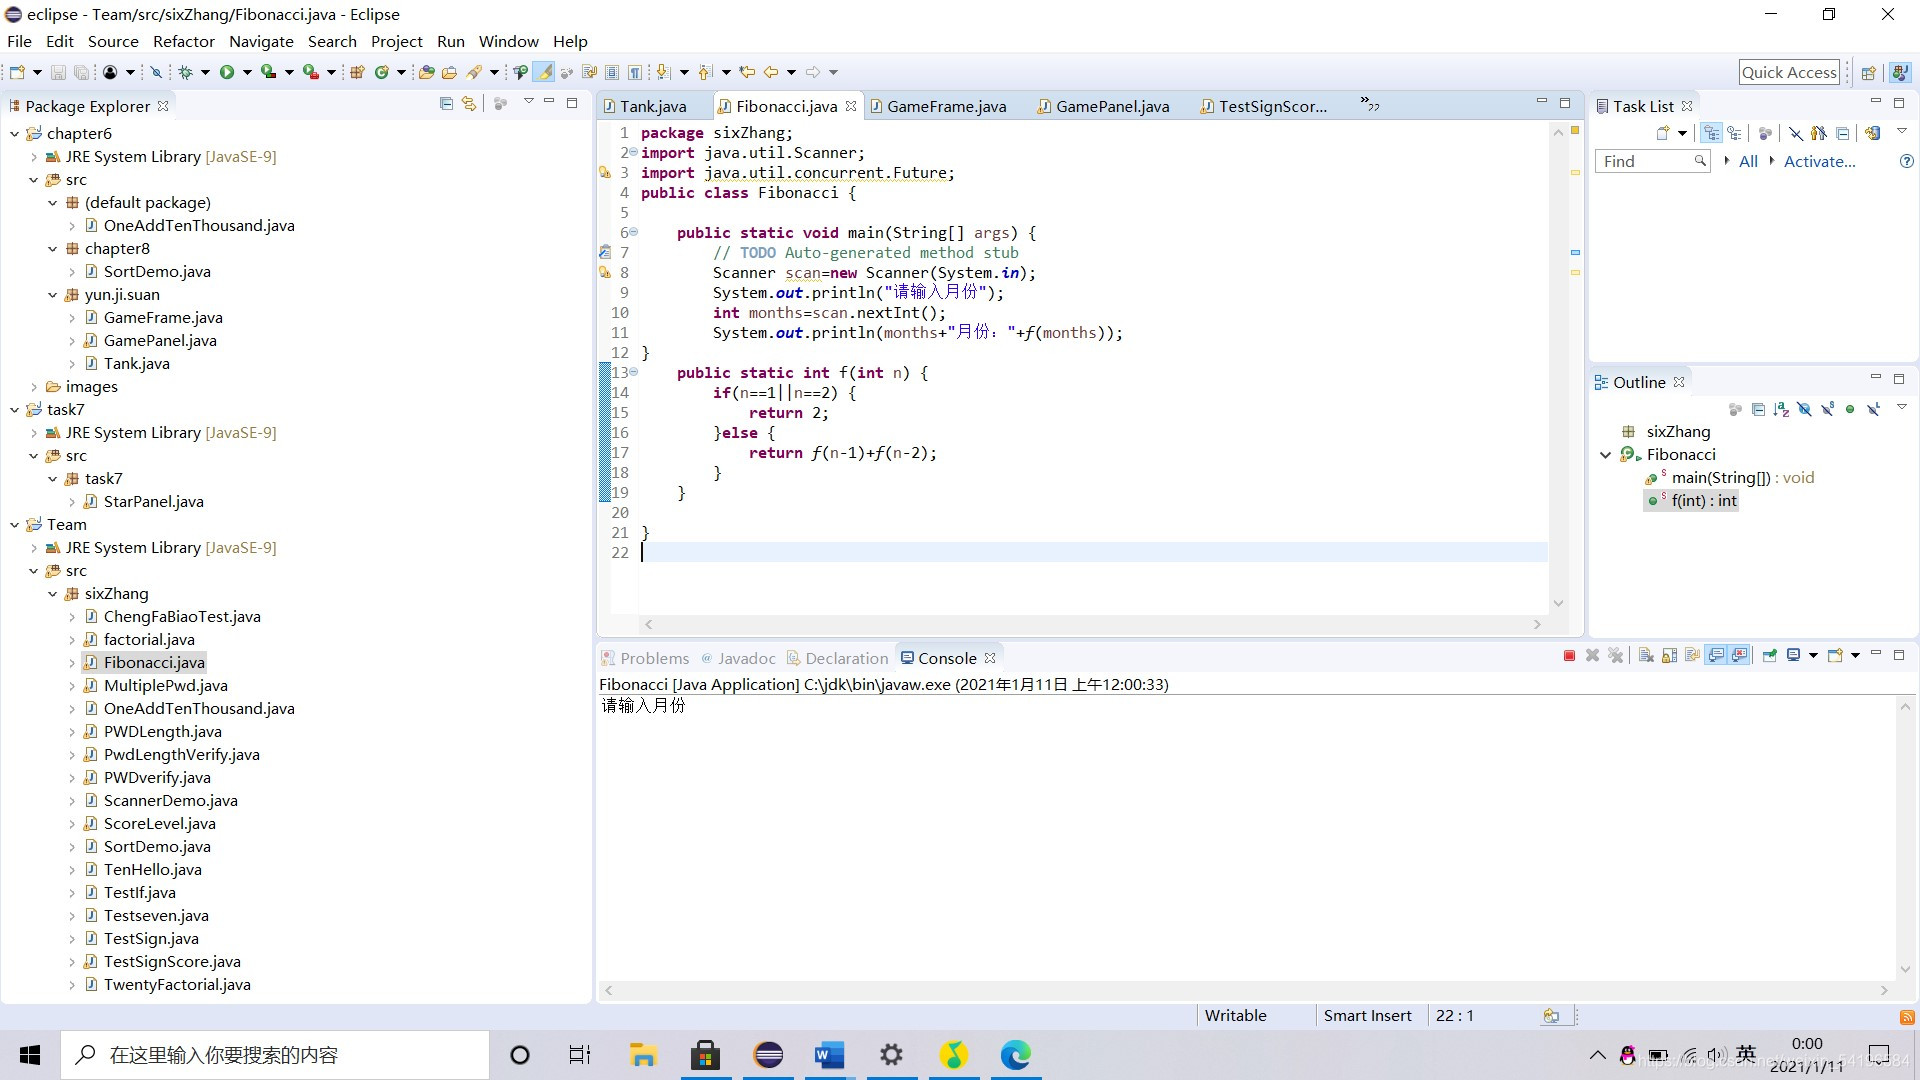Toggle Mark Occurrences highlighter icon

click(x=544, y=72)
